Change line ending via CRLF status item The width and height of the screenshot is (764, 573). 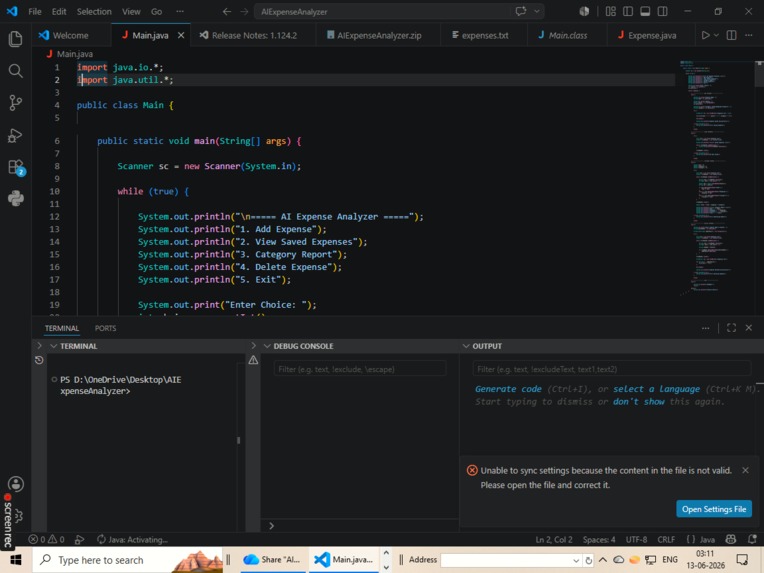point(666,539)
